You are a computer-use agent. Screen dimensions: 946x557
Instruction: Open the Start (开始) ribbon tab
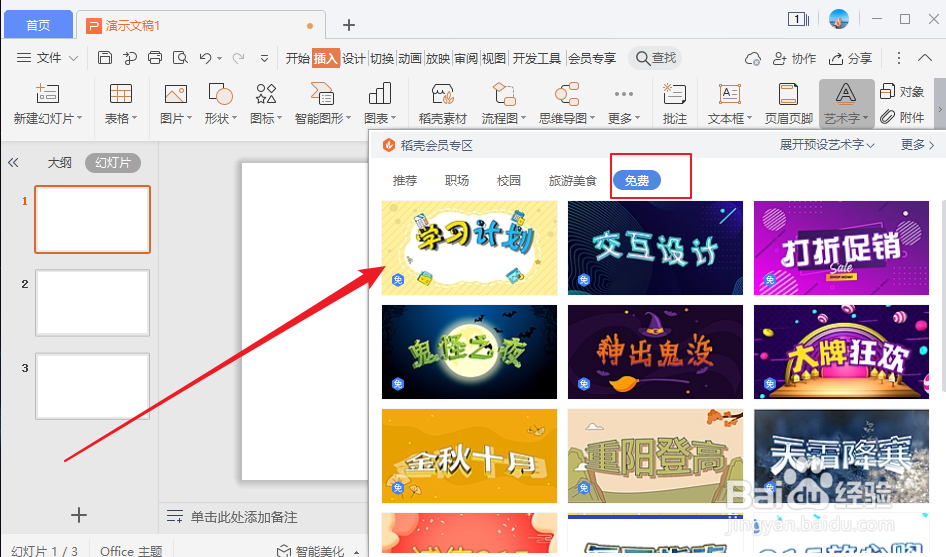[297, 58]
